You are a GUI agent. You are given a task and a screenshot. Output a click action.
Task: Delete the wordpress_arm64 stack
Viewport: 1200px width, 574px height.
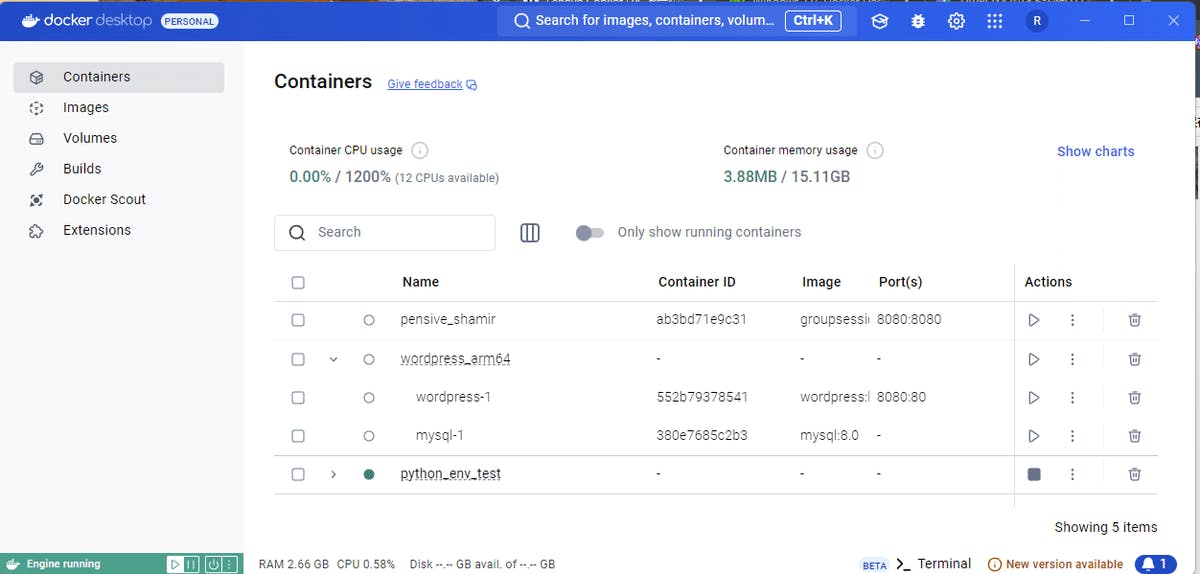point(1135,359)
